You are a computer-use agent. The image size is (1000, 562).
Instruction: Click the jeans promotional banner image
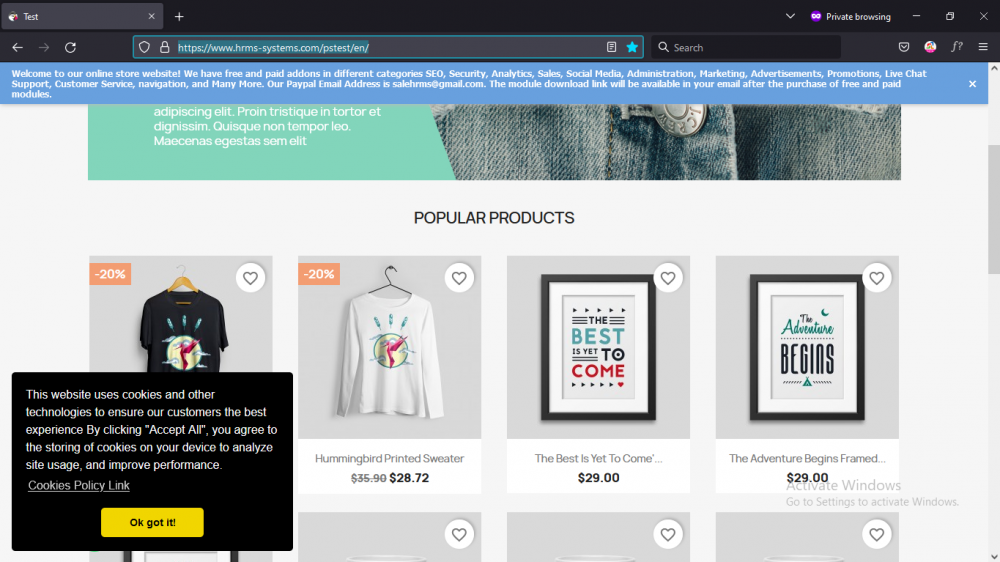pos(494,142)
